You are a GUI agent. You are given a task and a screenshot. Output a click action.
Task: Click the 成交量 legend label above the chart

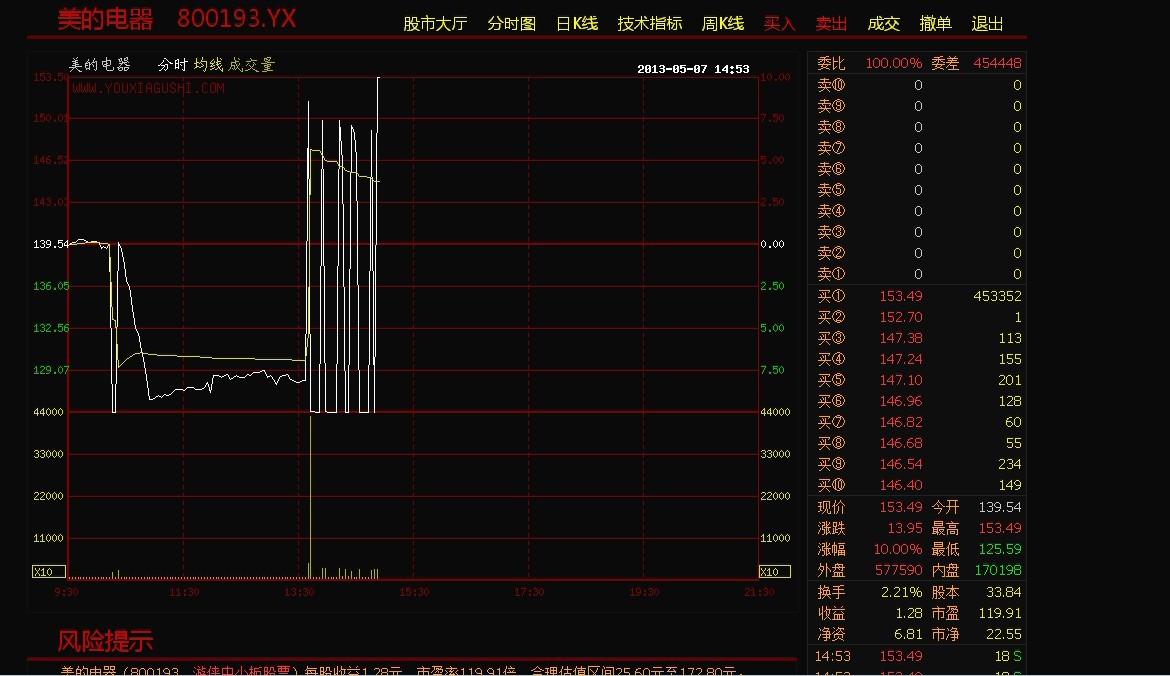251,65
